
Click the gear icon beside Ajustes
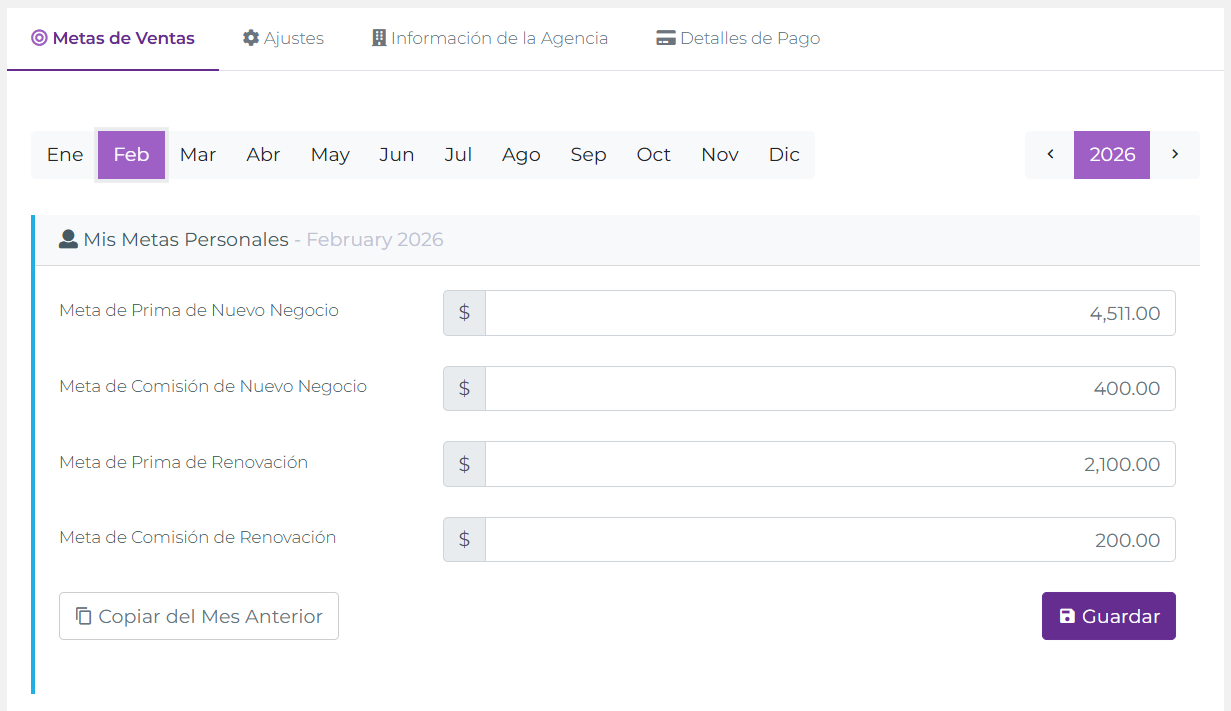tap(251, 38)
